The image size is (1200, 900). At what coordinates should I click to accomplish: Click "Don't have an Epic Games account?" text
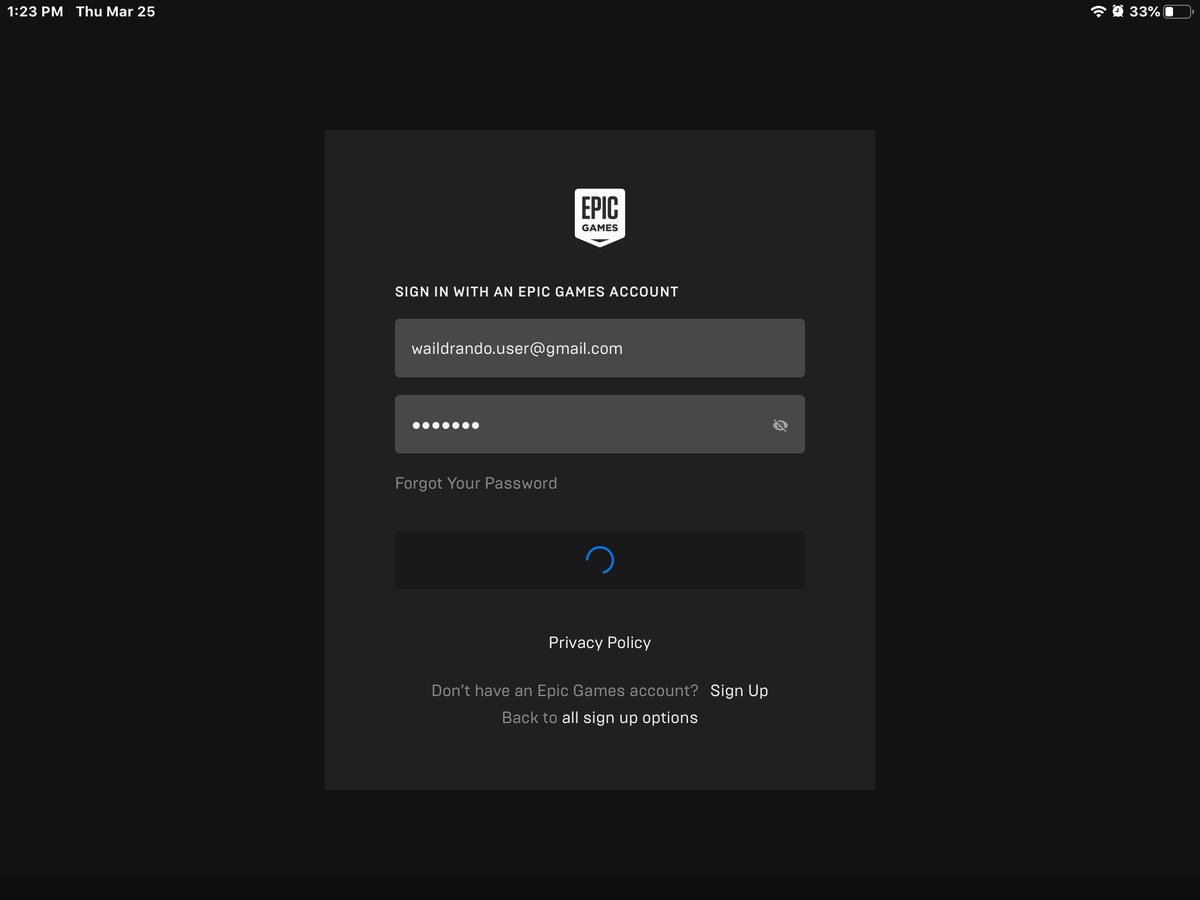coord(565,691)
